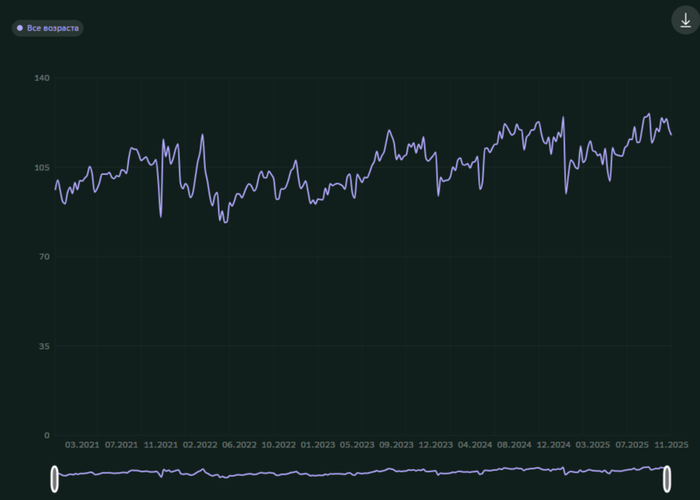Click the left range slider handle
The height and width of the screenshot is (500, 700).
point(54,479)
